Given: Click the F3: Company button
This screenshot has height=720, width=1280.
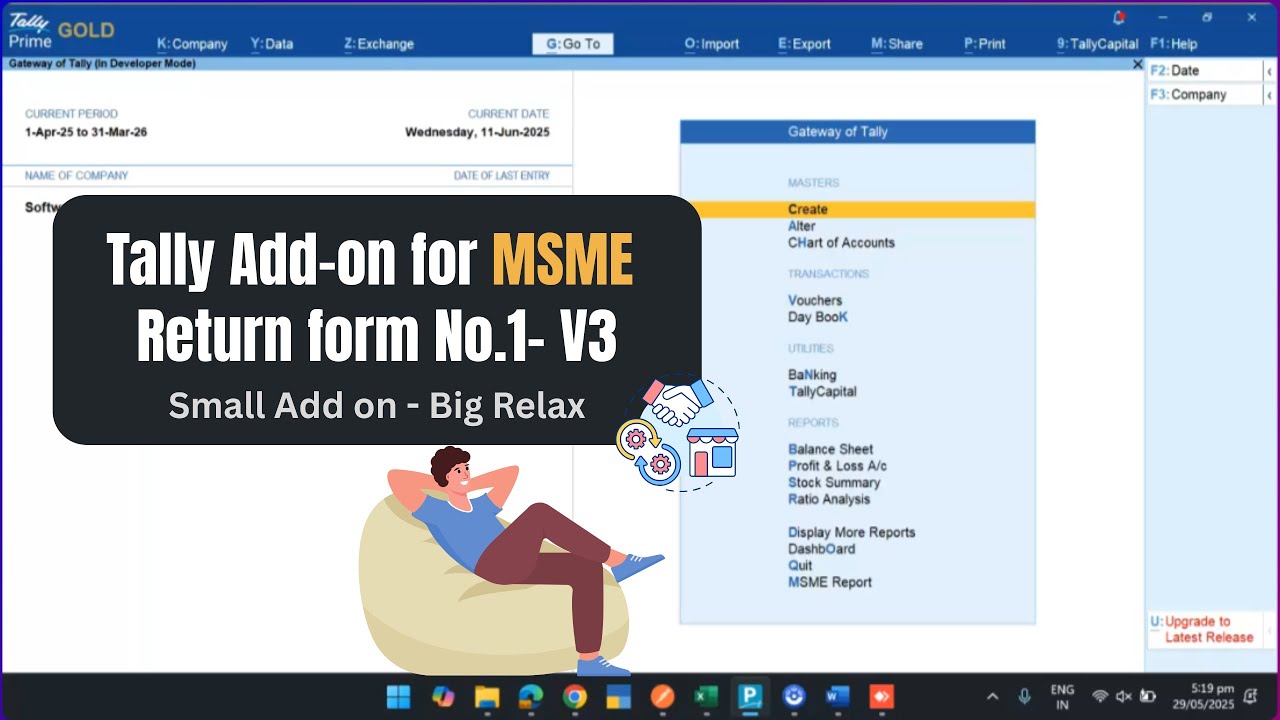Looking at the screenshot, I should coord(1204,95).
